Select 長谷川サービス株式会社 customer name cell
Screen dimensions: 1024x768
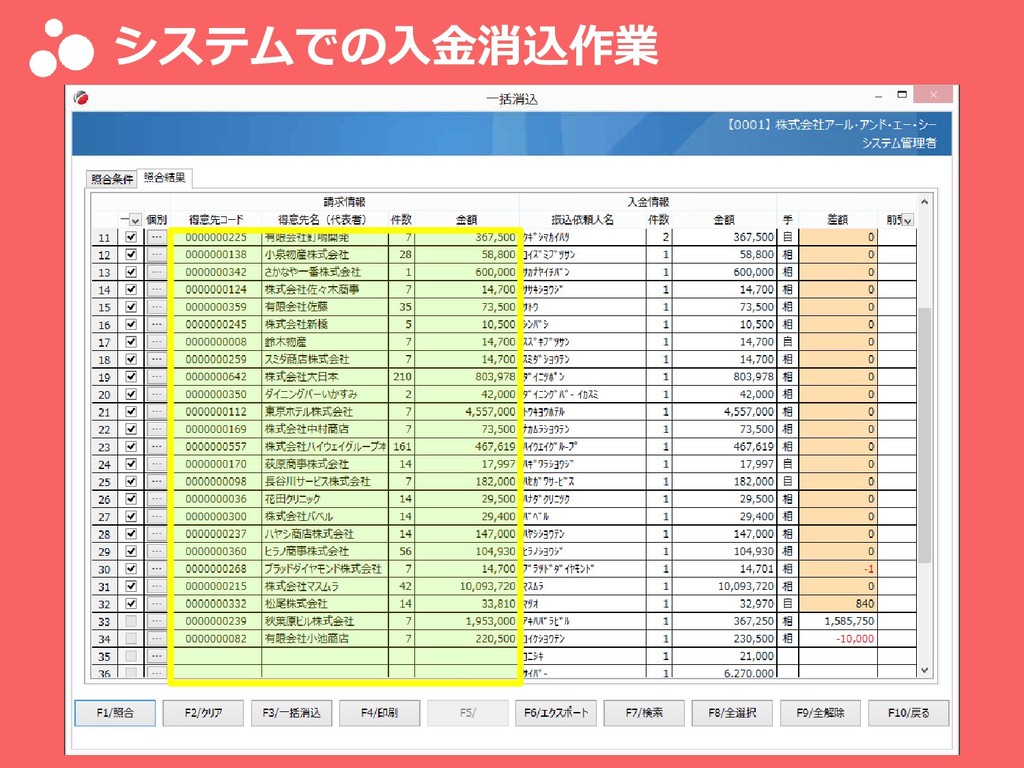point(325,481)
